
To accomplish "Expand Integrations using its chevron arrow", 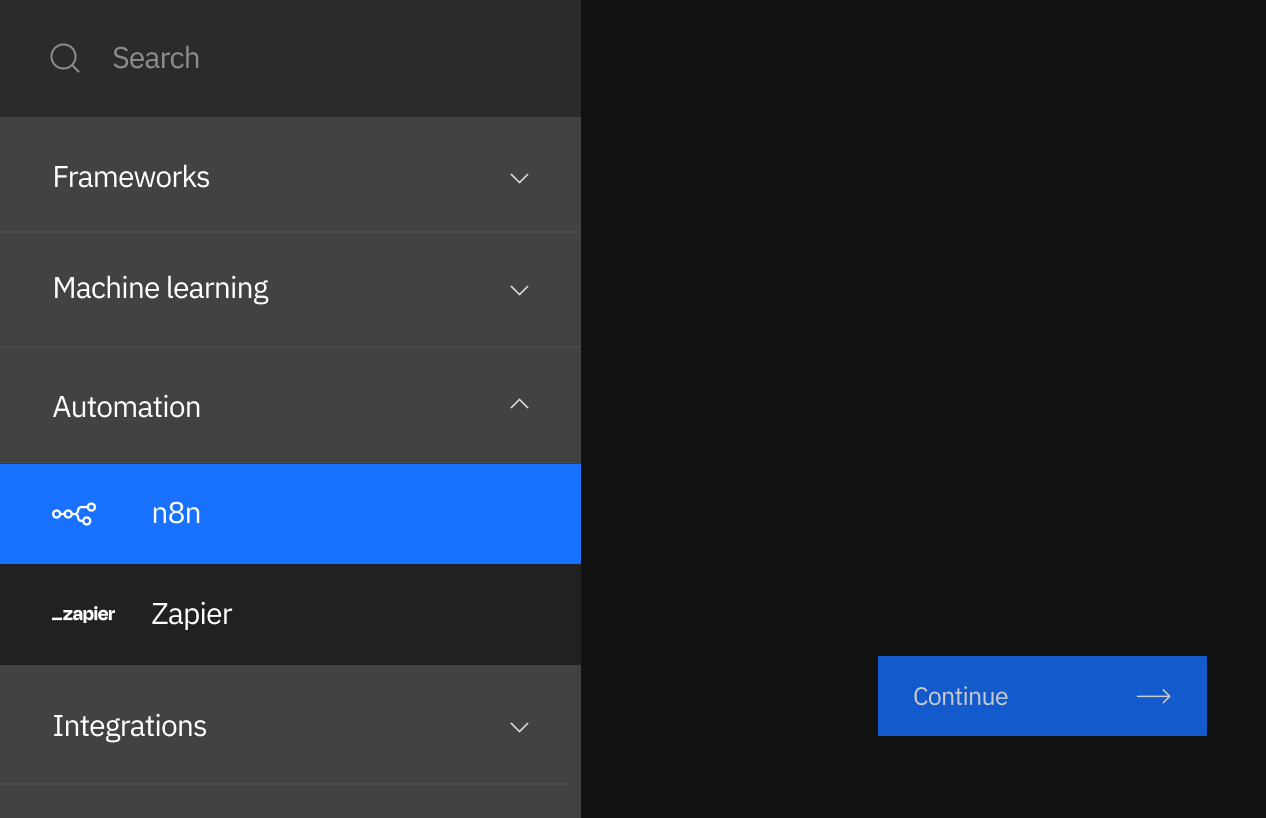I will pyautogui.click(x=519, y=727).
